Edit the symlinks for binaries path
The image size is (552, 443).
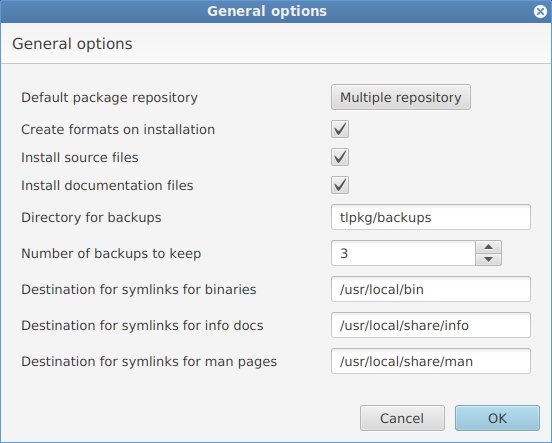(x=431, y=289)
